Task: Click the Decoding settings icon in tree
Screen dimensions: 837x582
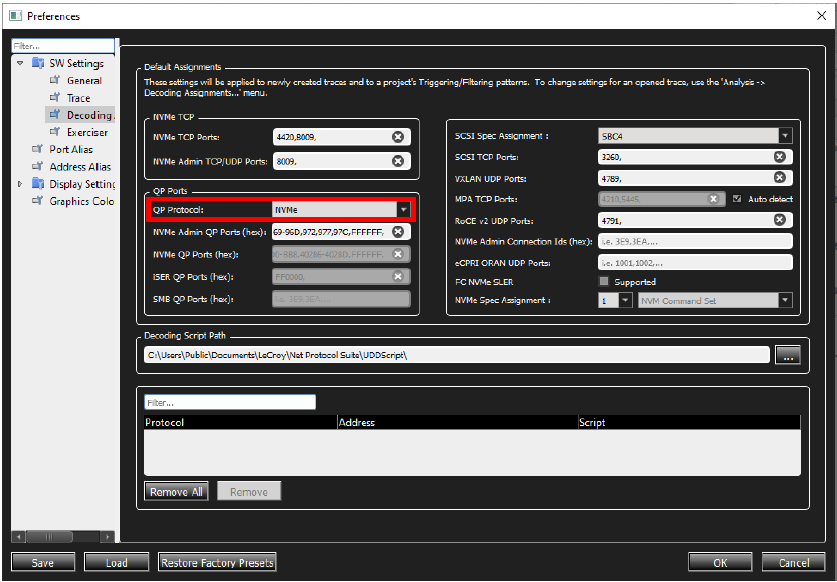Action: 55,114
